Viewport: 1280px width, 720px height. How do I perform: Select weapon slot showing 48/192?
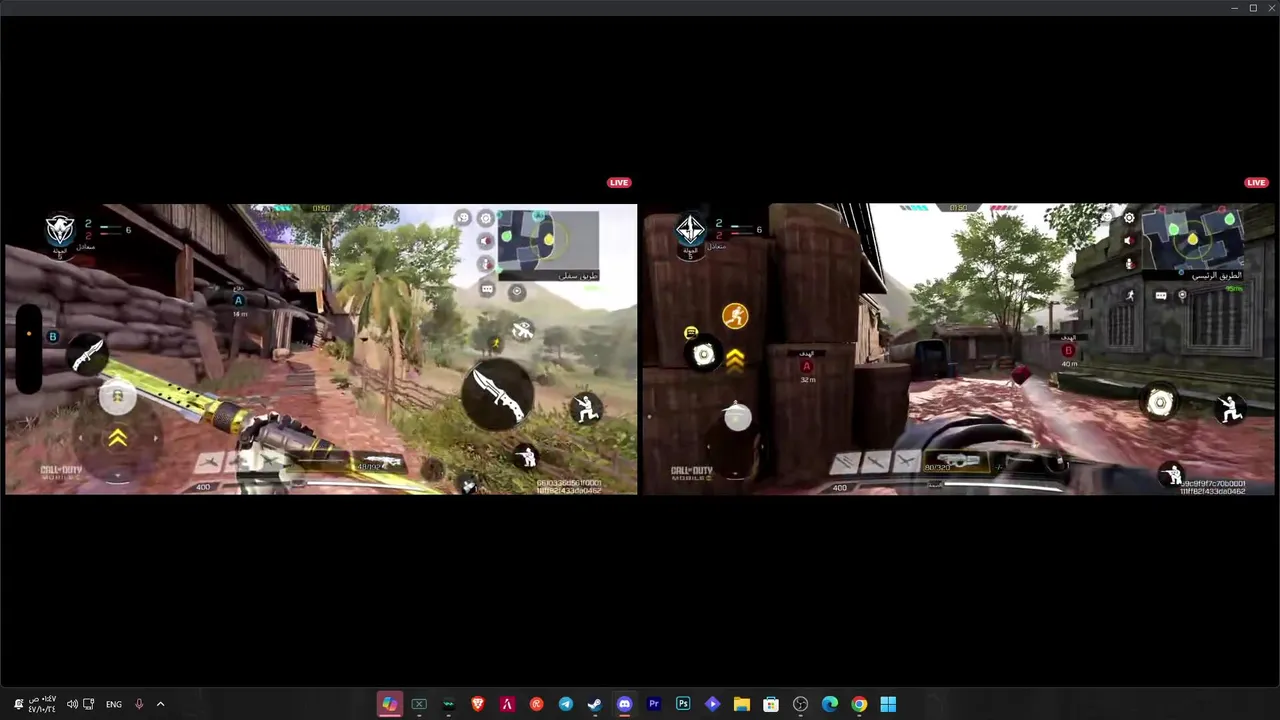pos(378,464)
